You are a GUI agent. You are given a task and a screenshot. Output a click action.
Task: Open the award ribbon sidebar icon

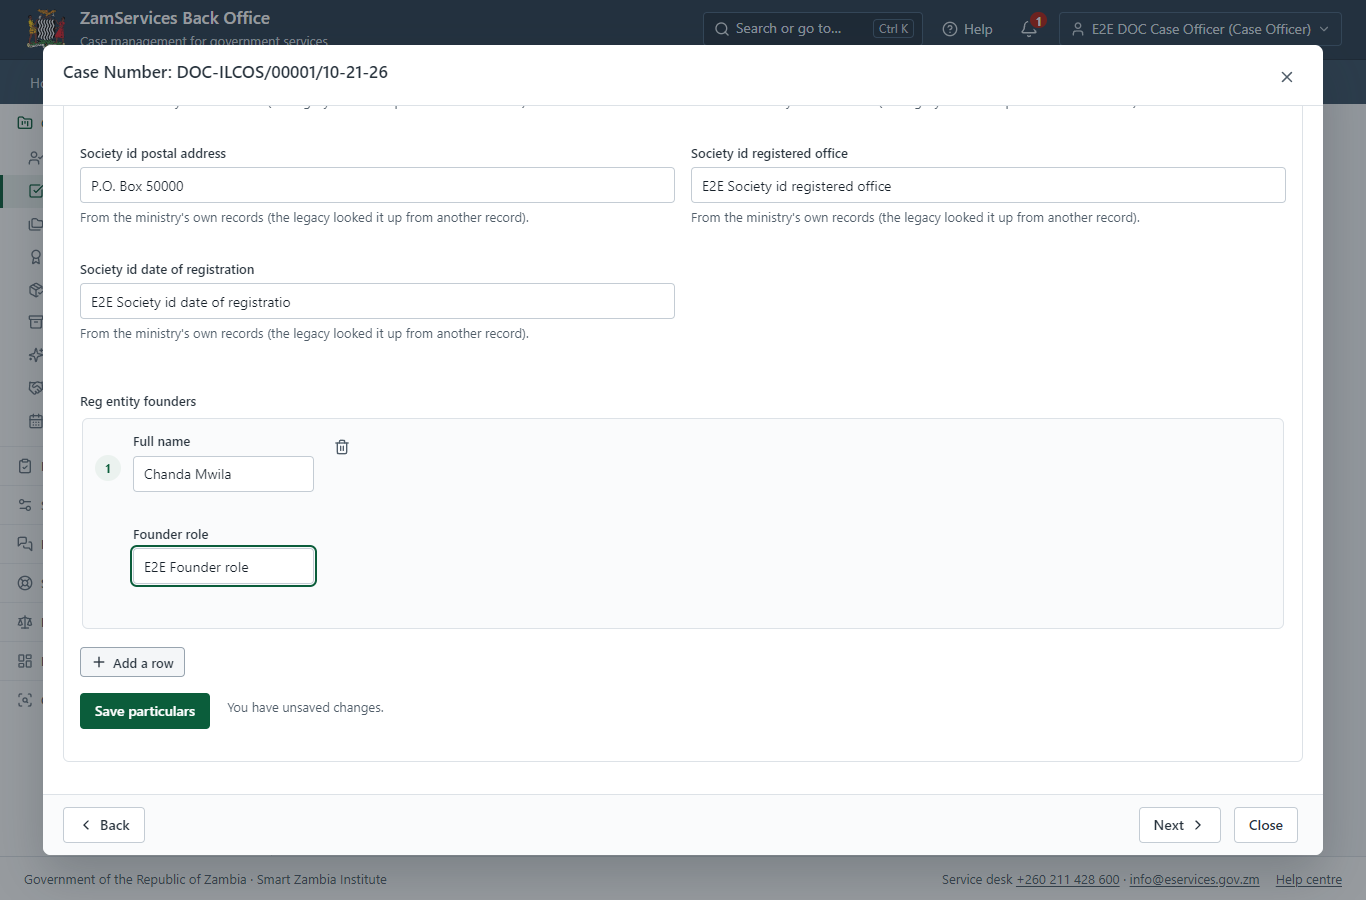35,257
